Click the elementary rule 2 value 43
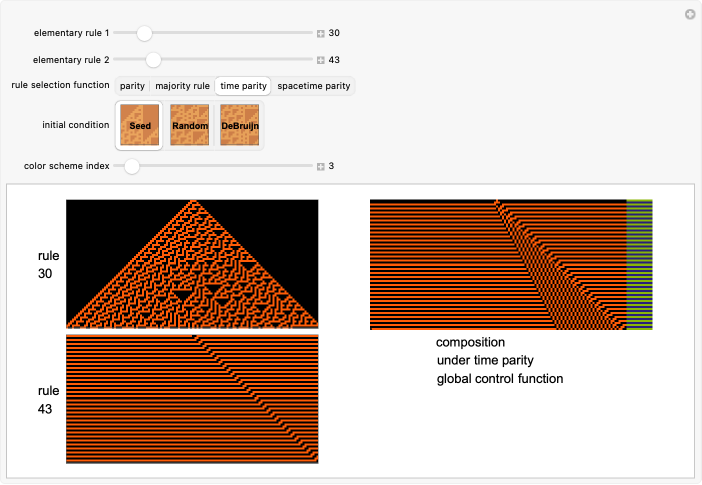 click(335, 59)
